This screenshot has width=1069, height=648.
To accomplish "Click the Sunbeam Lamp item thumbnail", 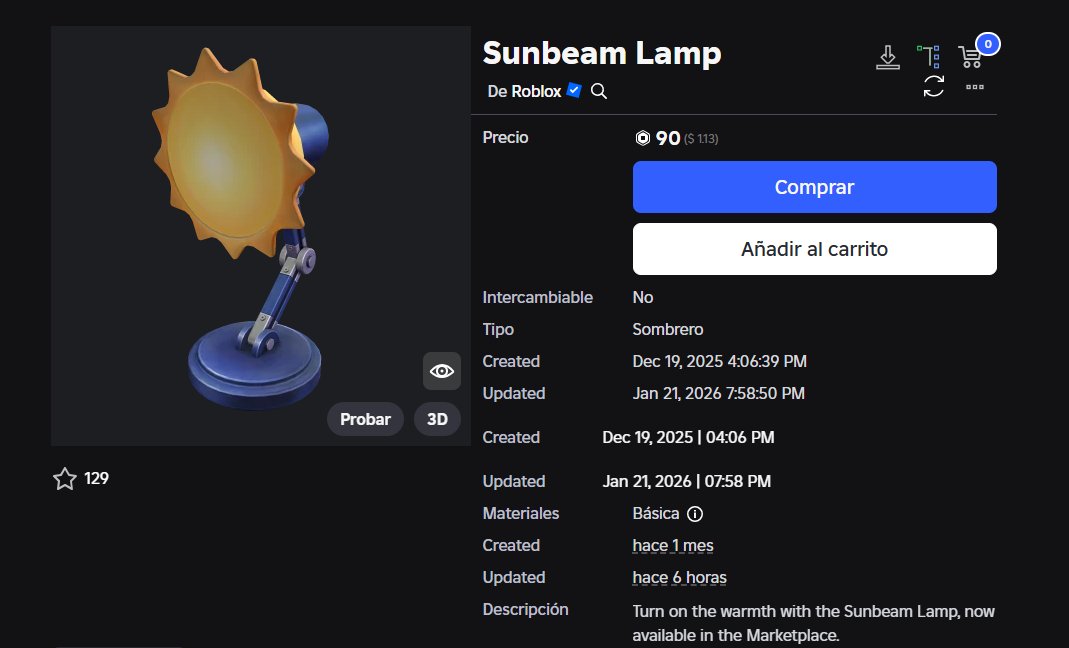I will tap(261, 236).
